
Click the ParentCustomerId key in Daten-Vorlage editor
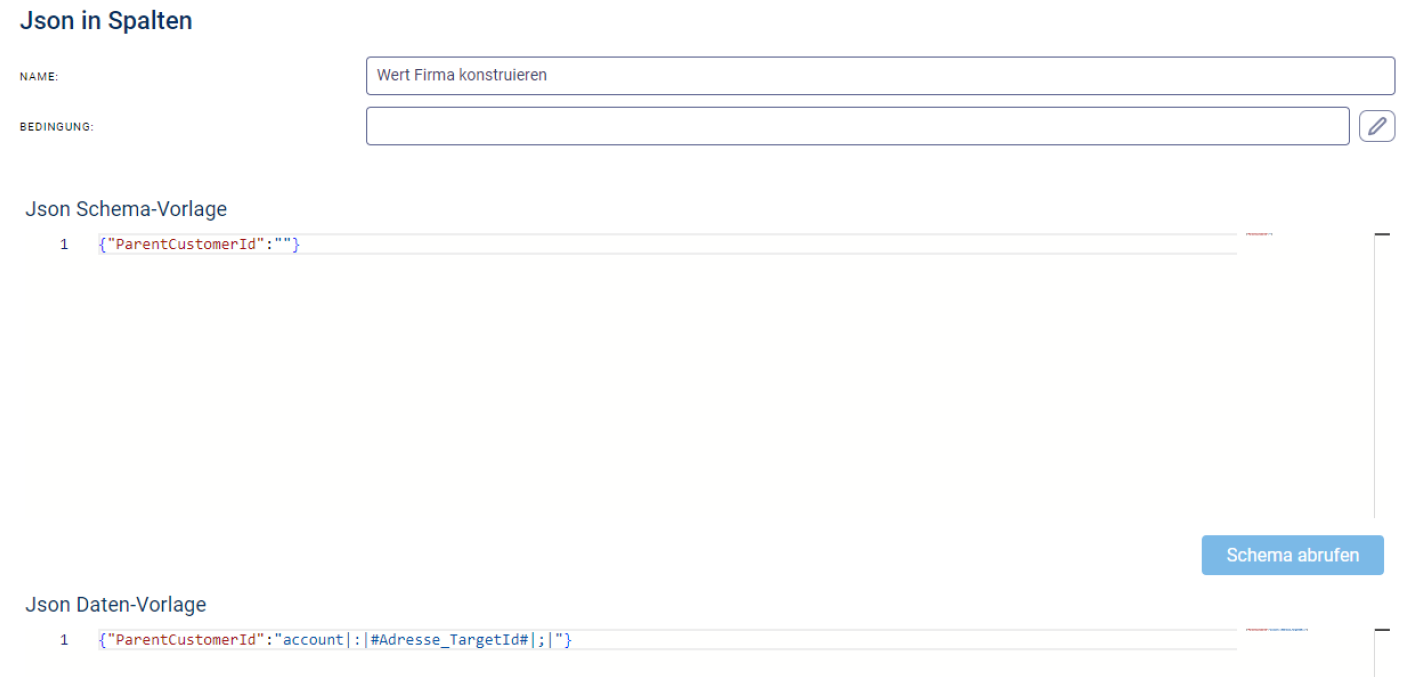coord(184,640)
